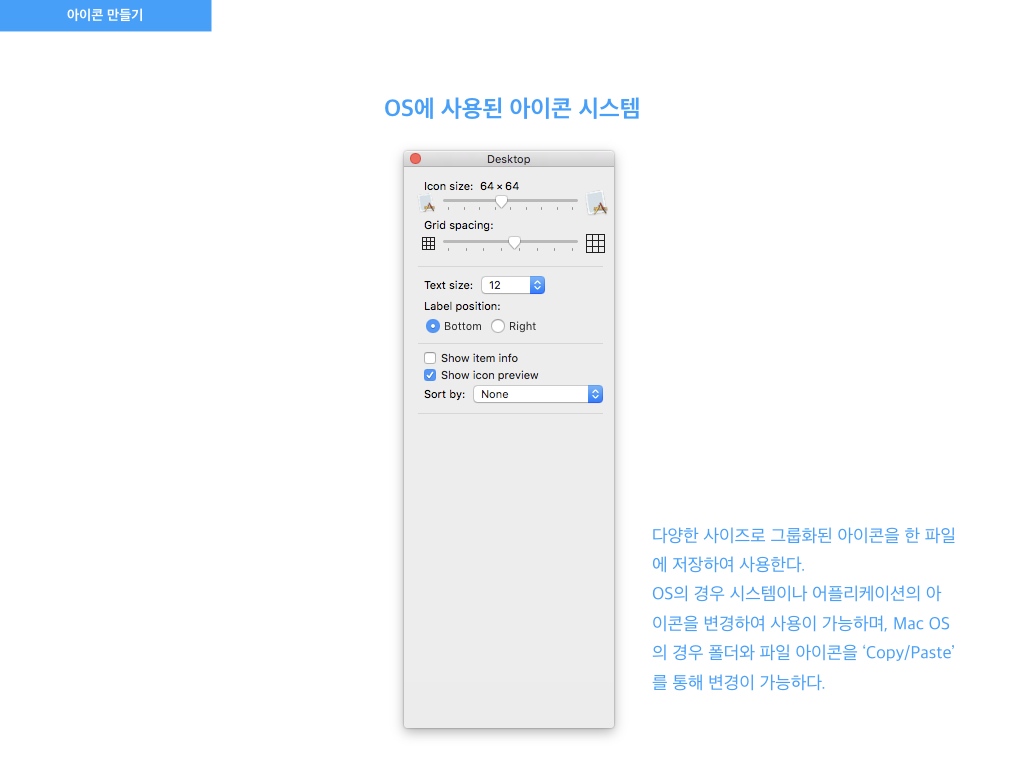The width and height of the screenshot is (1024, 768).
Task: Click the 아이콘 만들기 tab
Action: (x=105, y=16)
